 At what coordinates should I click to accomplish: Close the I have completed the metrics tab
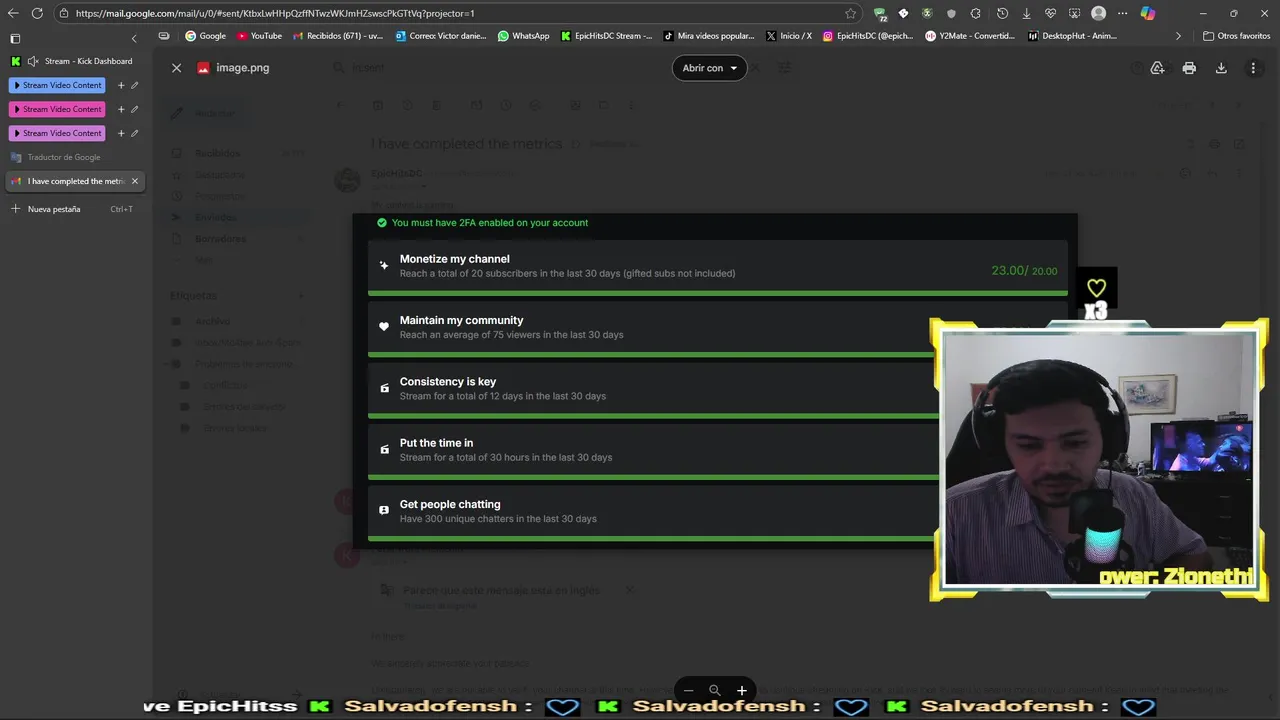click(x=135, y=181)
